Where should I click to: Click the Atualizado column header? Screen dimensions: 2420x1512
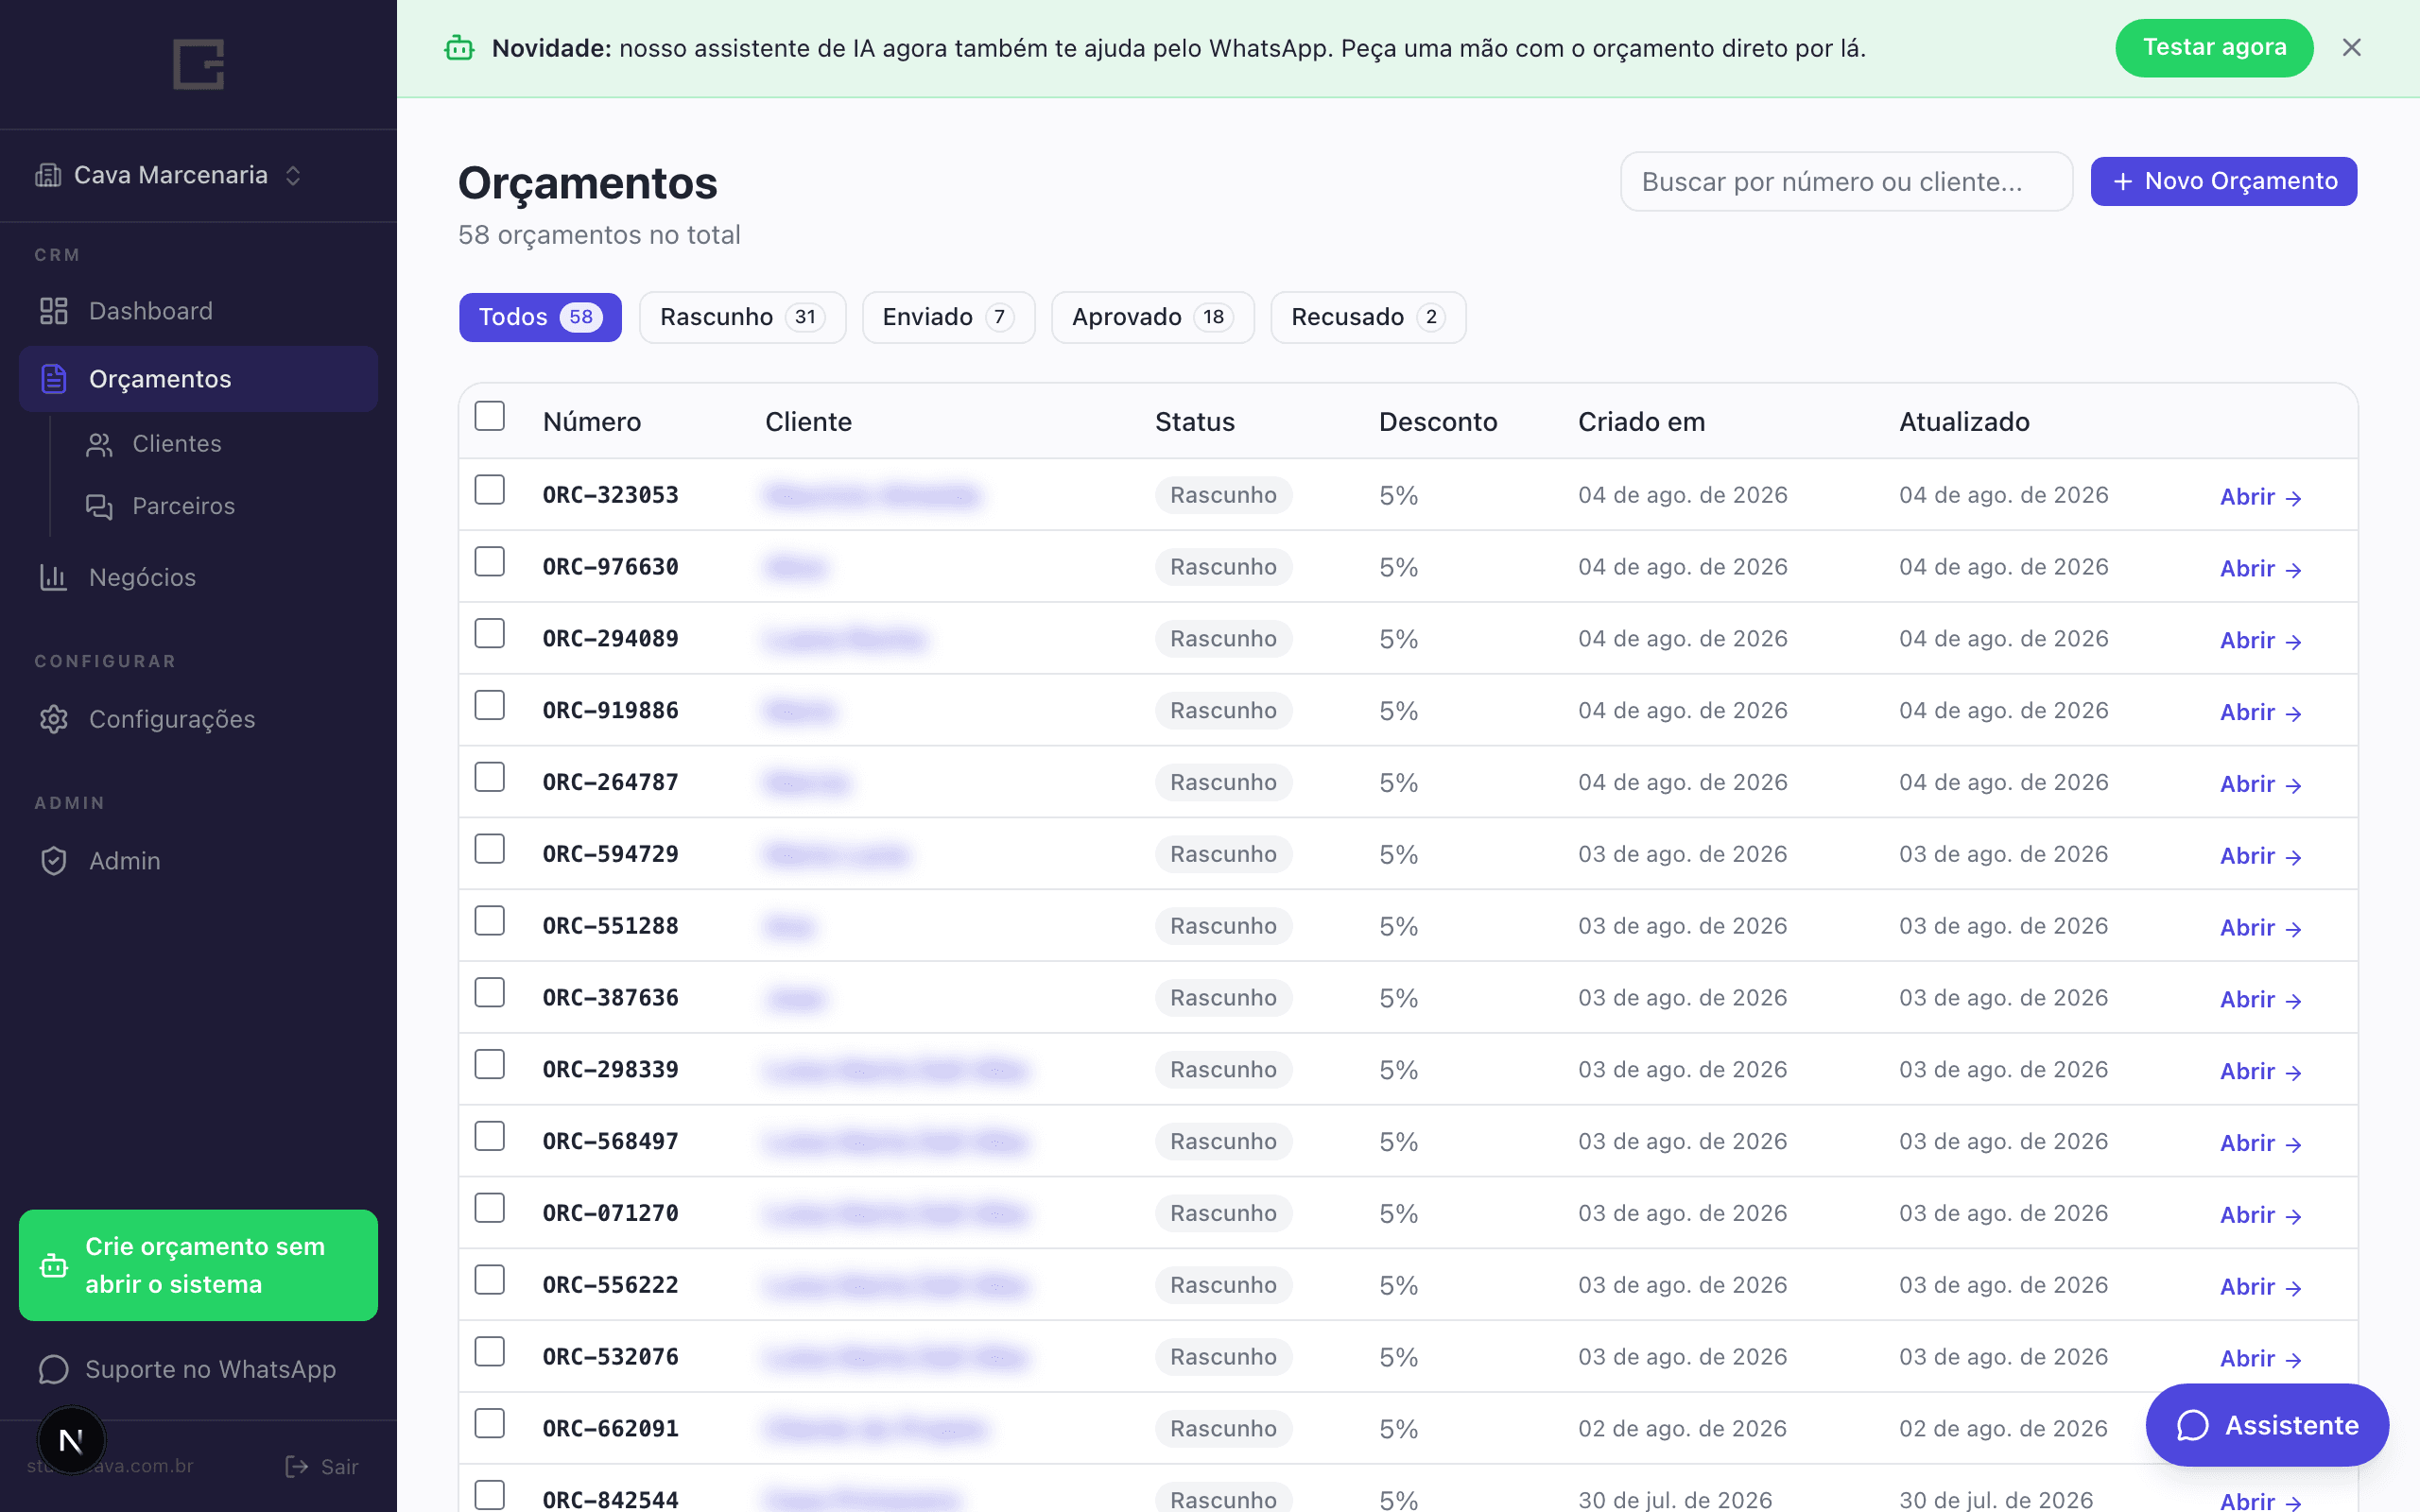(1964, 422)
